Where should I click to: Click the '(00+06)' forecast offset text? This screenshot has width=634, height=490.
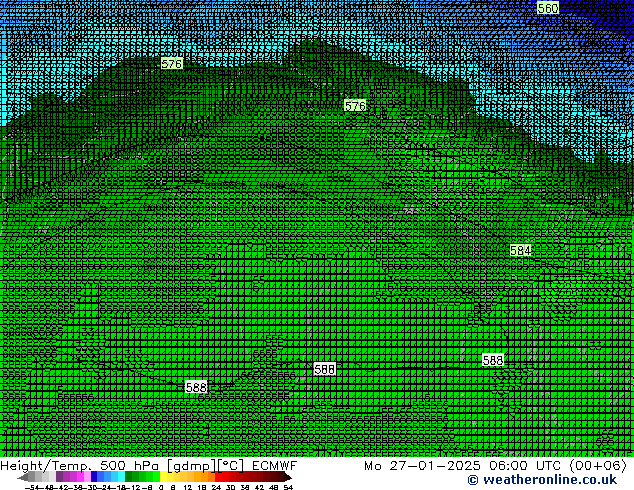pos(598,466)
